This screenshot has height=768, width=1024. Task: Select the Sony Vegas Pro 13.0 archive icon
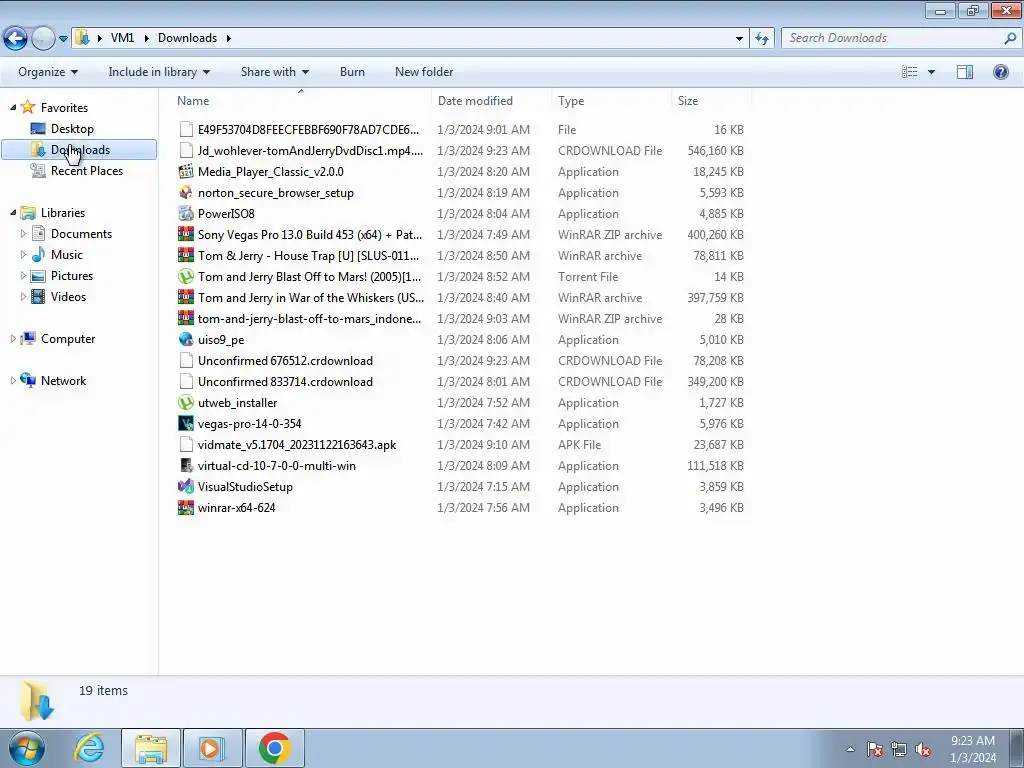tap(185, 234)
